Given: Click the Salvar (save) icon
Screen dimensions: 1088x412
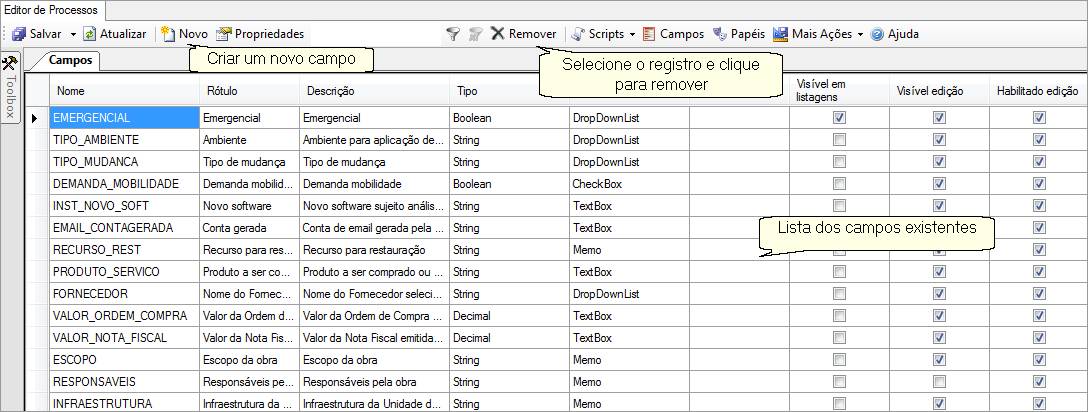Looking at the screenshot, I should 19,34.
